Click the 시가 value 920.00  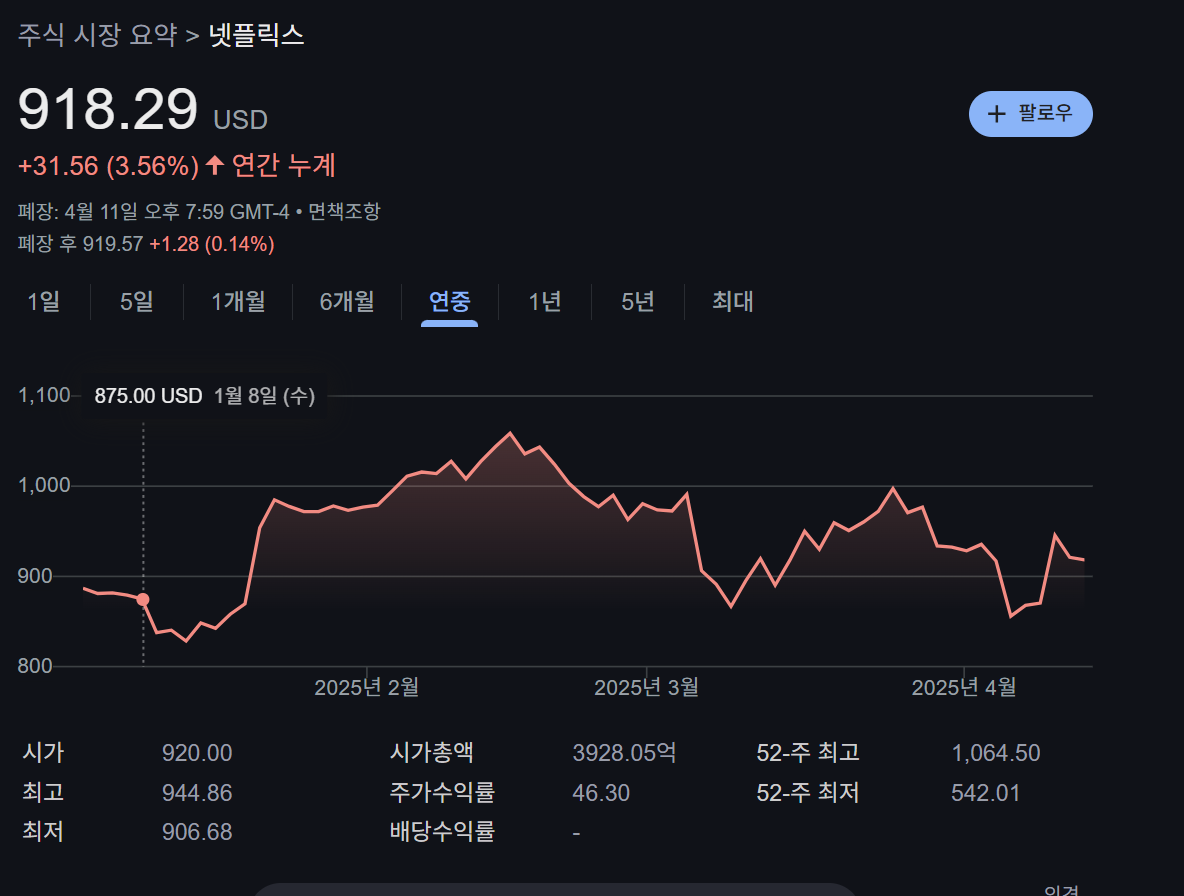tap(197, 753)
